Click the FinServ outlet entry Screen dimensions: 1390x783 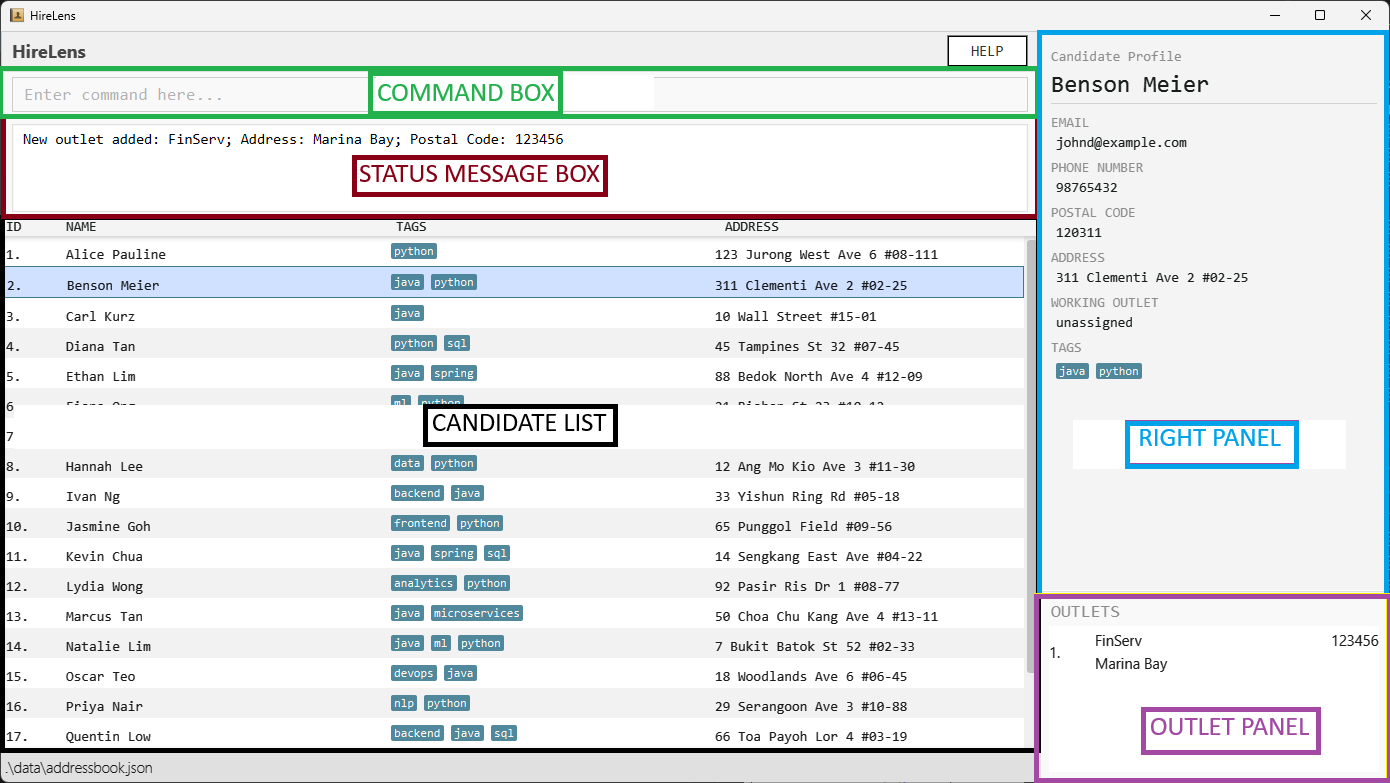[1213, 652]
